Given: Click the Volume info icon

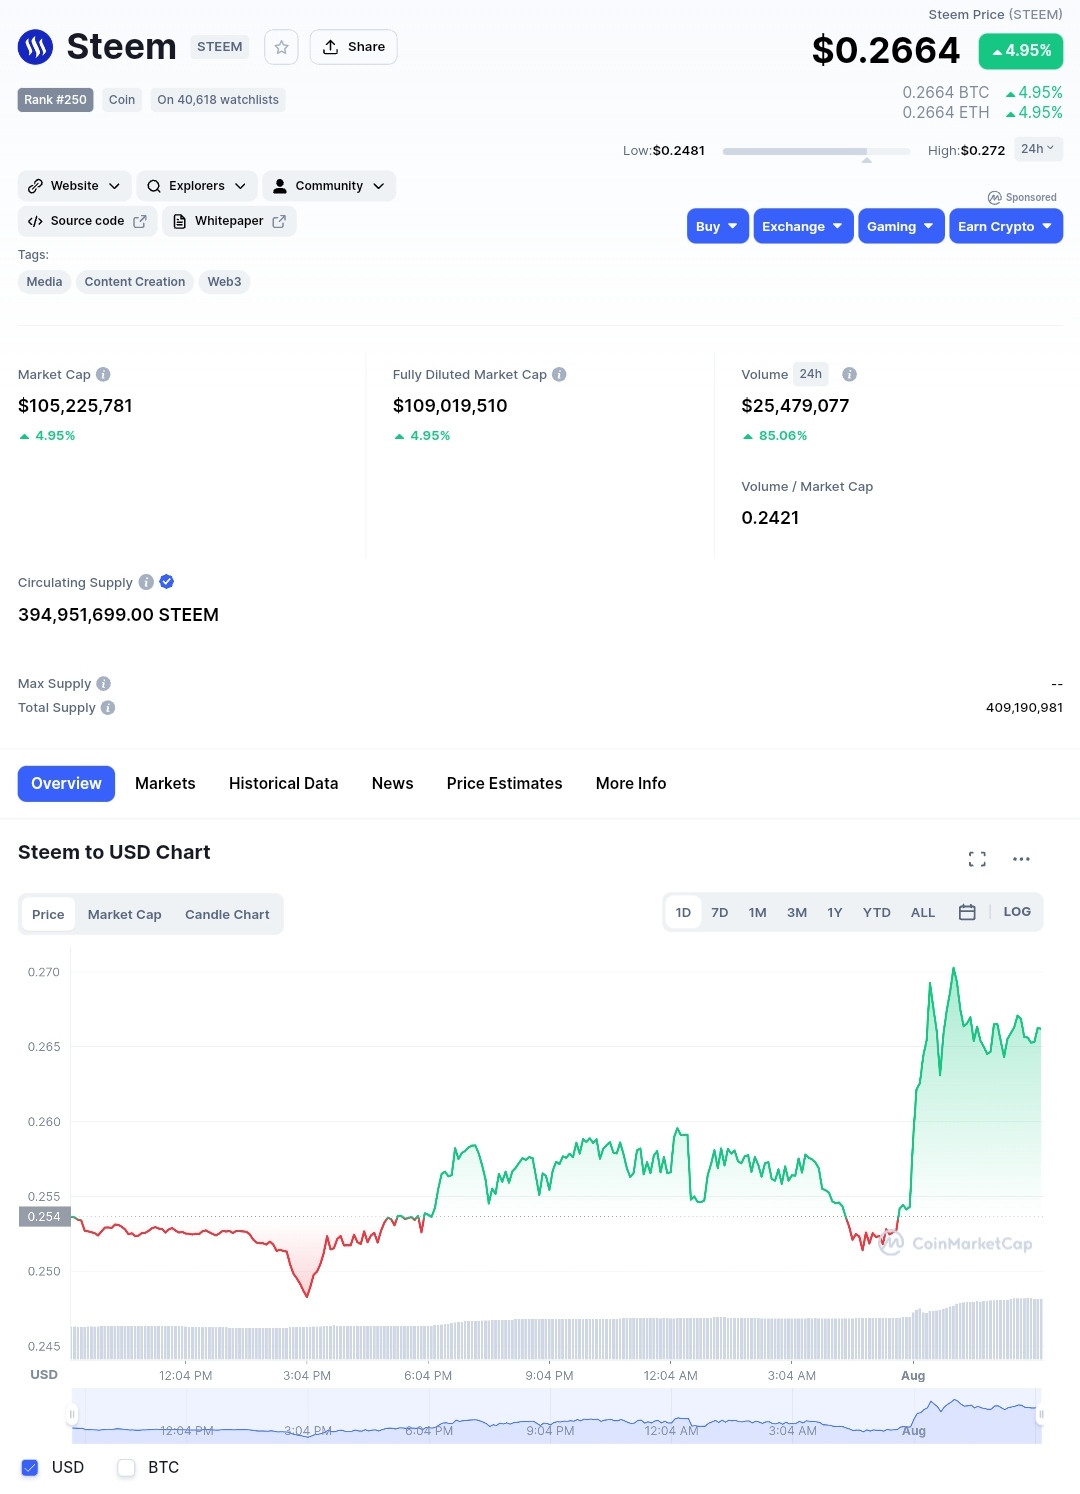Looking at the screenshot, I should pos(849,375).
